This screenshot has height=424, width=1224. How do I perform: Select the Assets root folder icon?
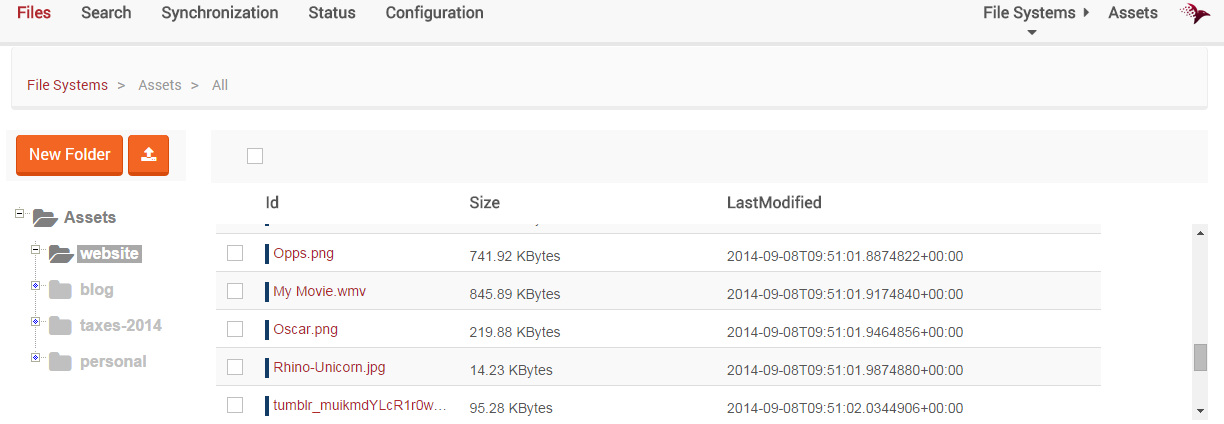pos(45,217)
